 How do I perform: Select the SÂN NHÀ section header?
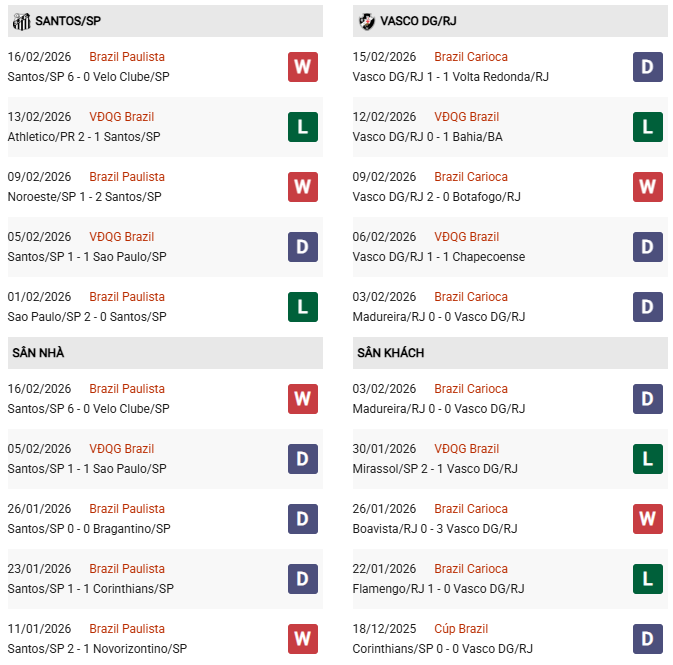coord(38,353)
